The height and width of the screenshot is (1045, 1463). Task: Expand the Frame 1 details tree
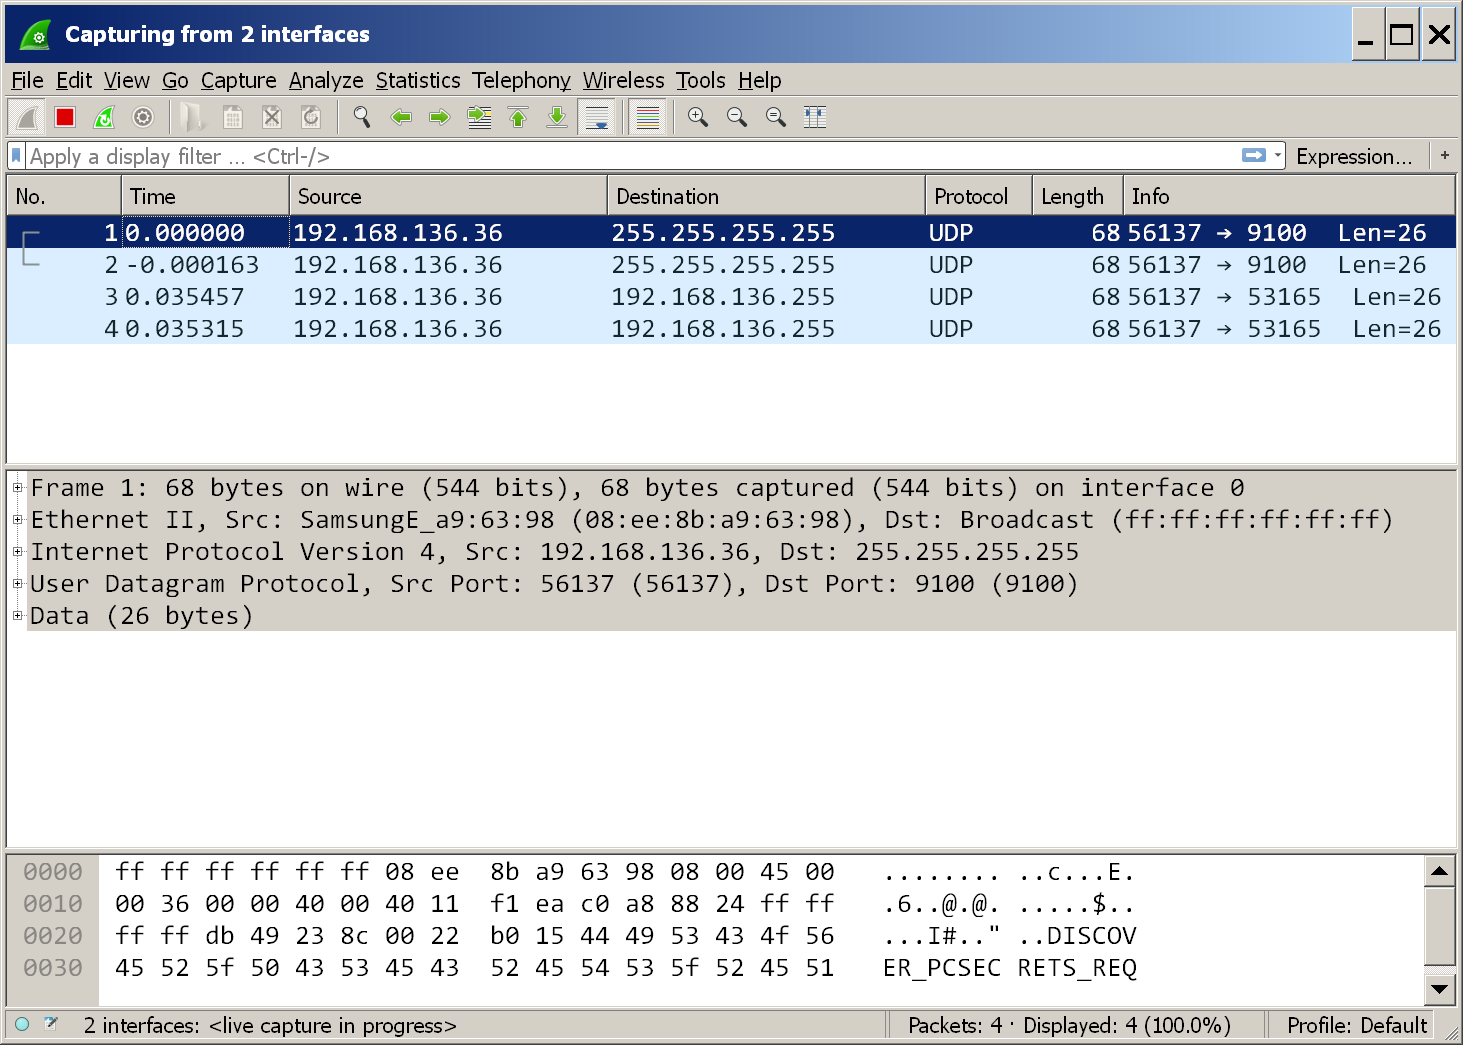(17, 488)
